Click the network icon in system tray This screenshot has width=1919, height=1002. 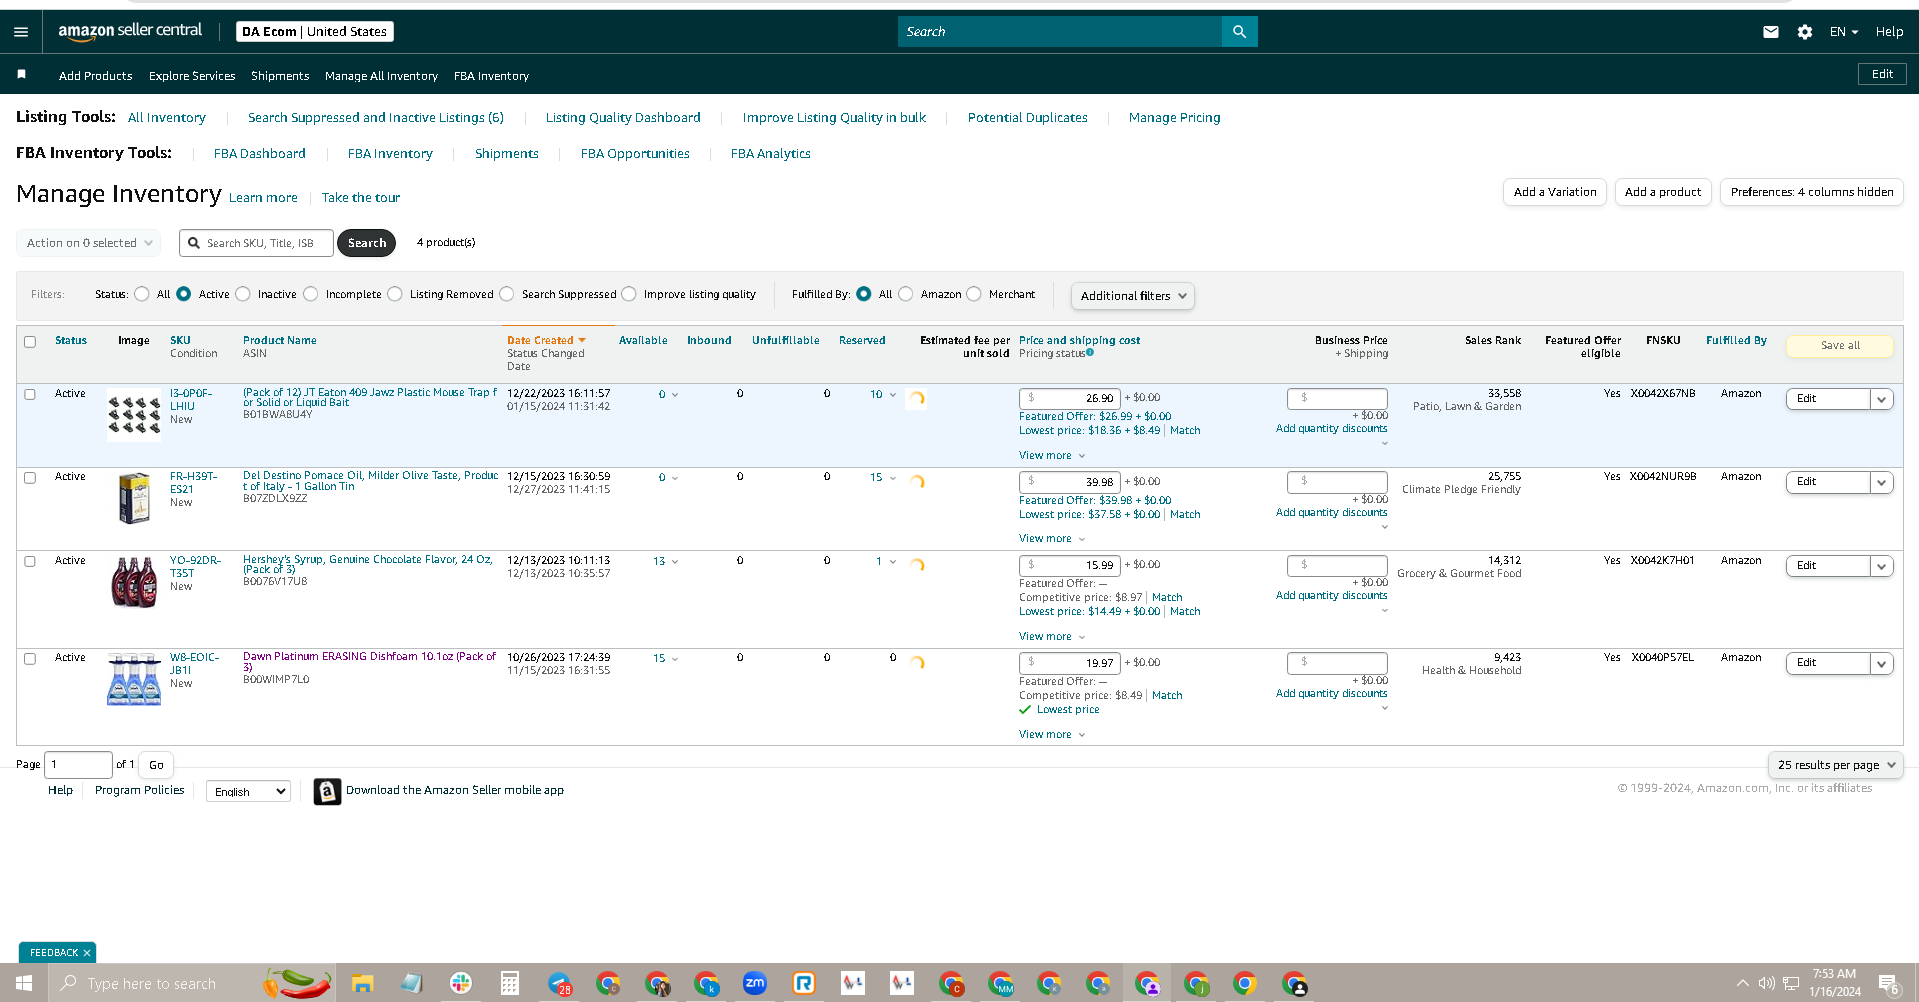[1791, 983]
